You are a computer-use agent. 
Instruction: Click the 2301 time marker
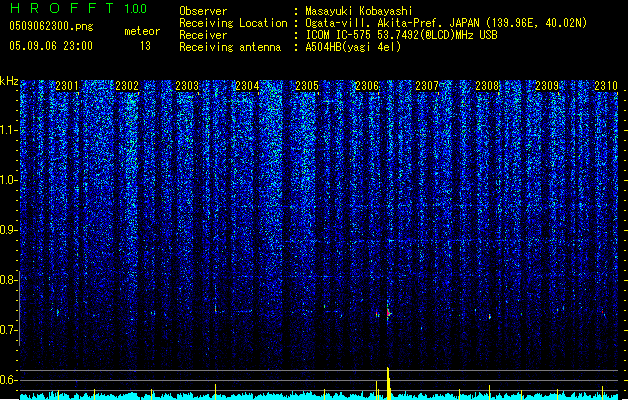tap(67, 86)
